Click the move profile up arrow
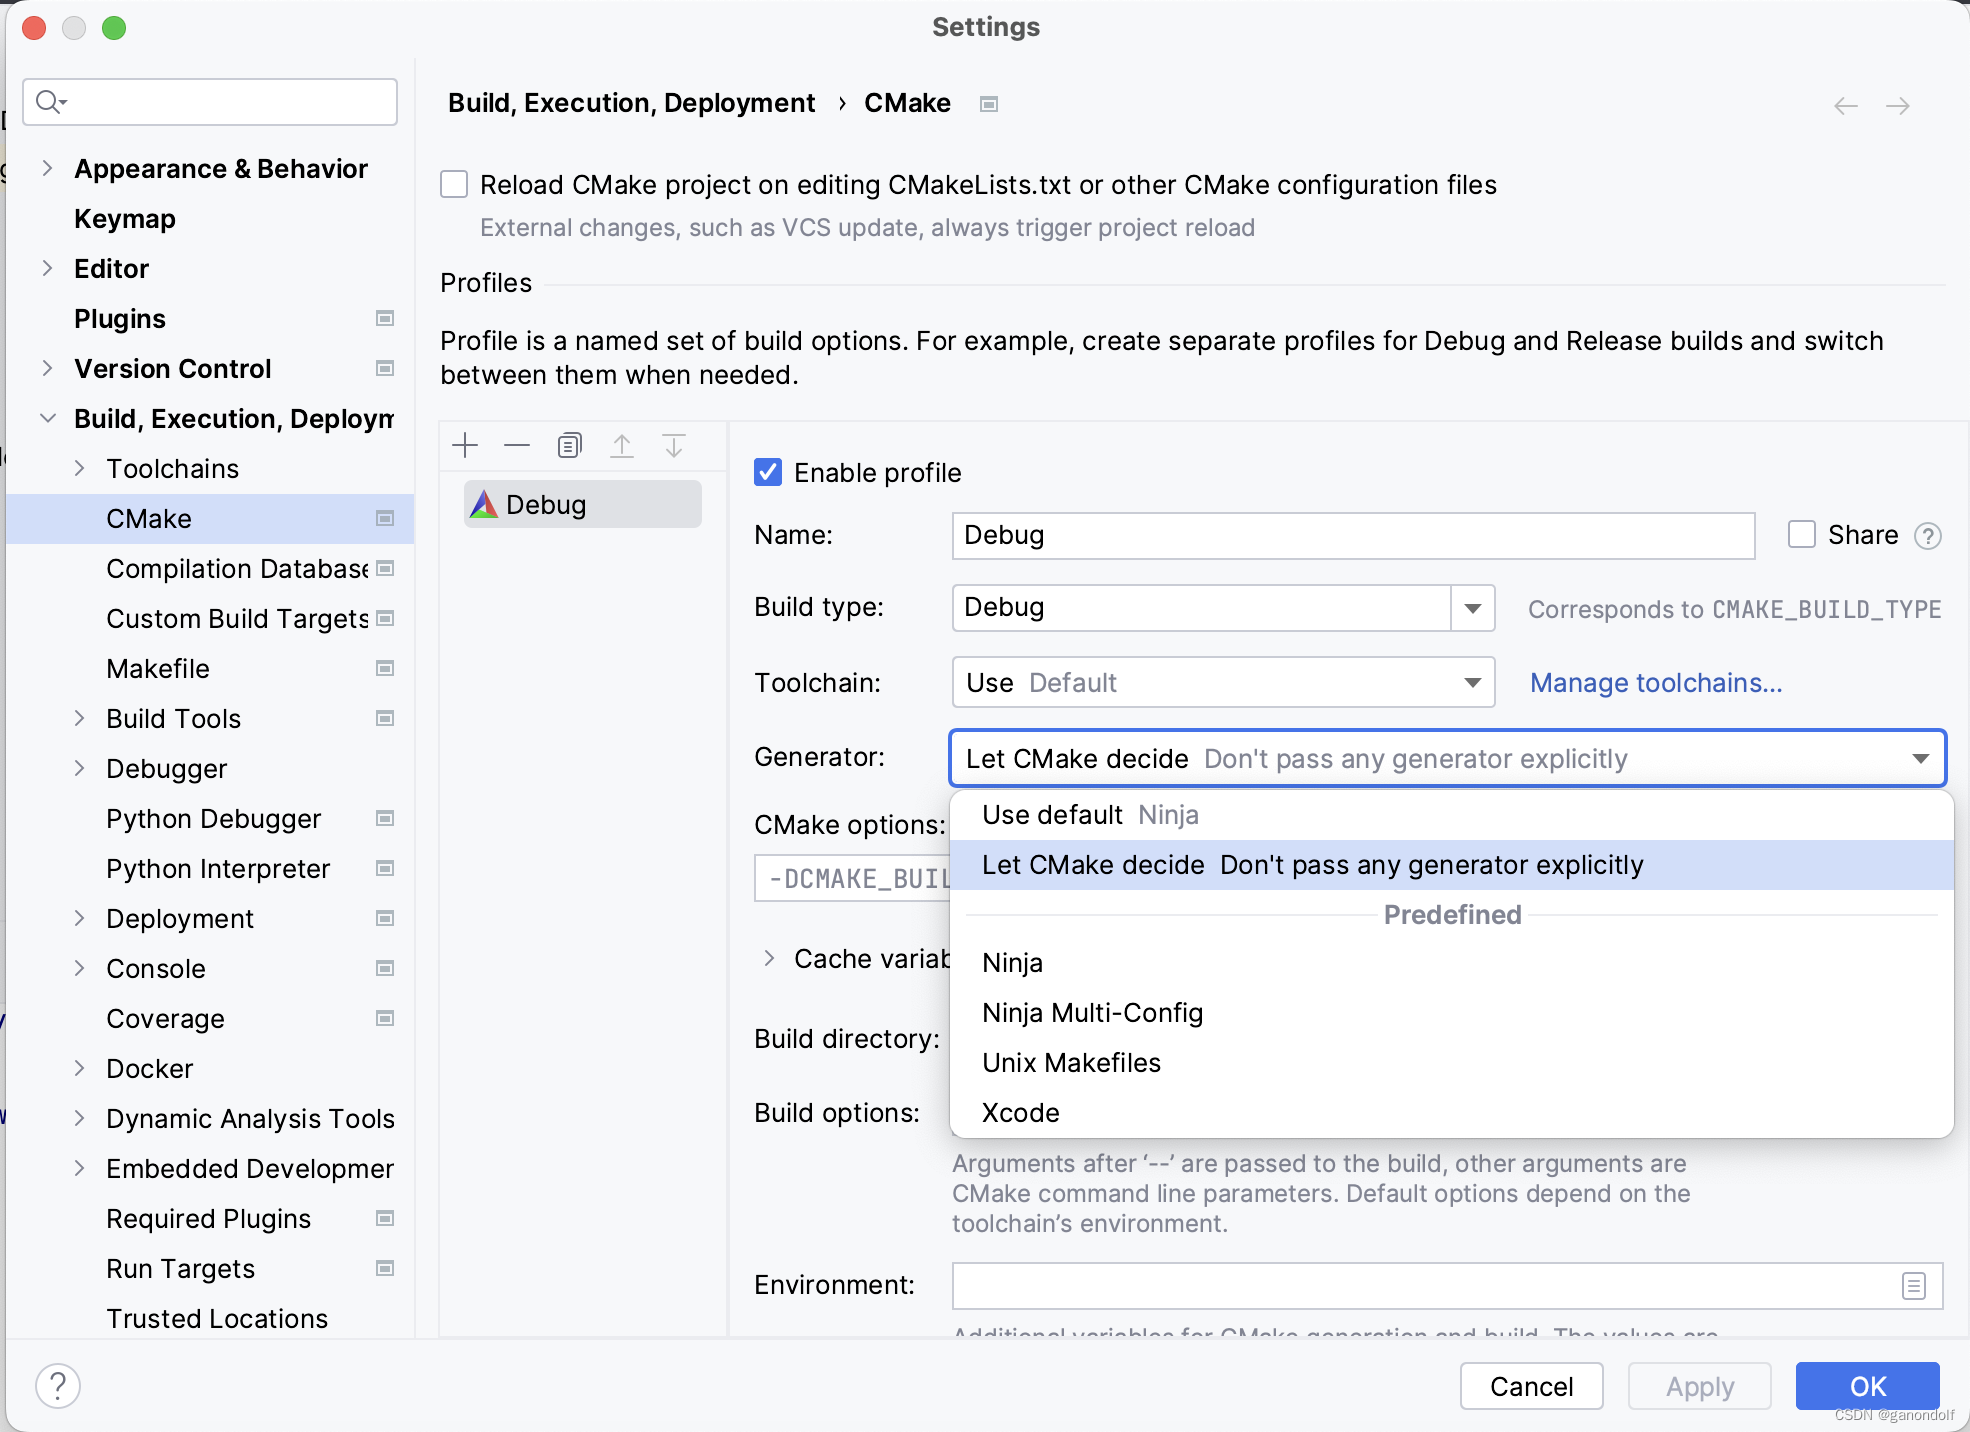 click(x=622, y=446)
